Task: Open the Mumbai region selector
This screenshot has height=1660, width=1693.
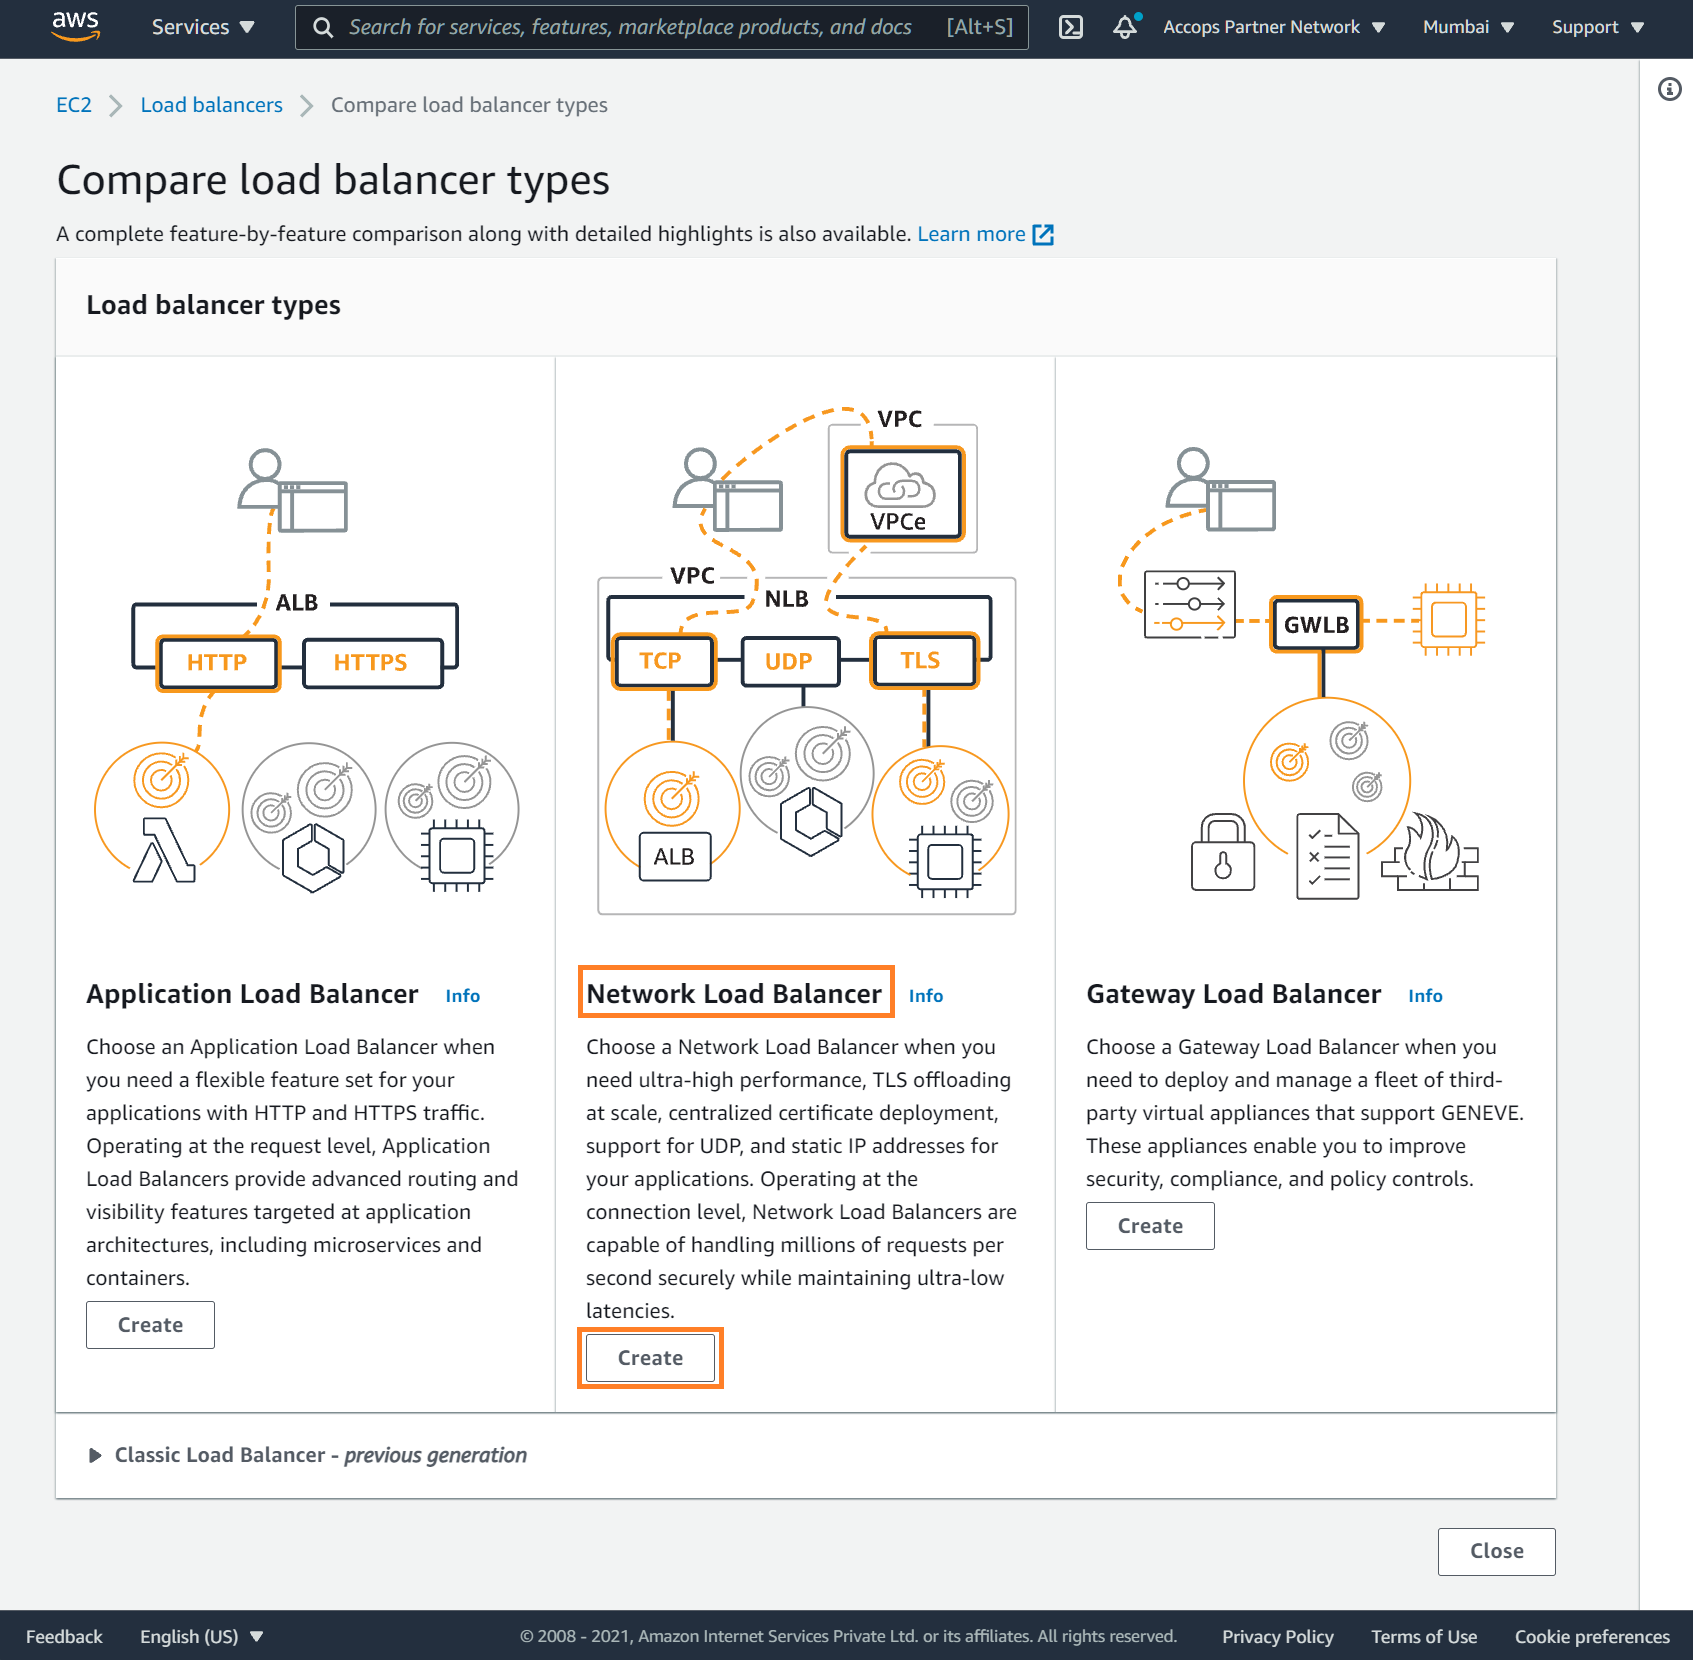Action: point(1468,27)
